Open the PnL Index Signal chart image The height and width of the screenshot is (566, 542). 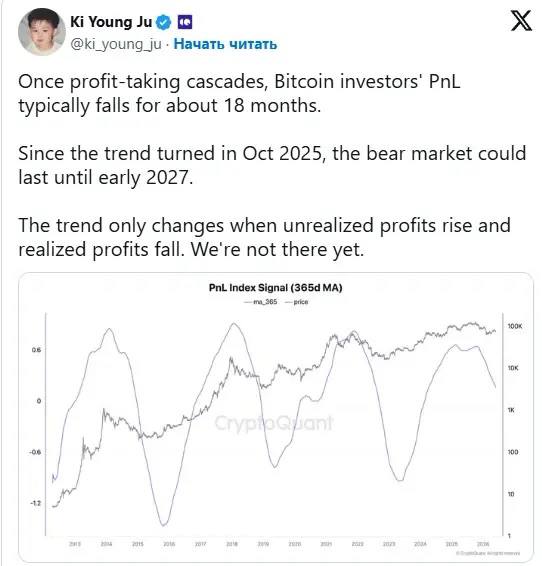click(x=276, y=417)
